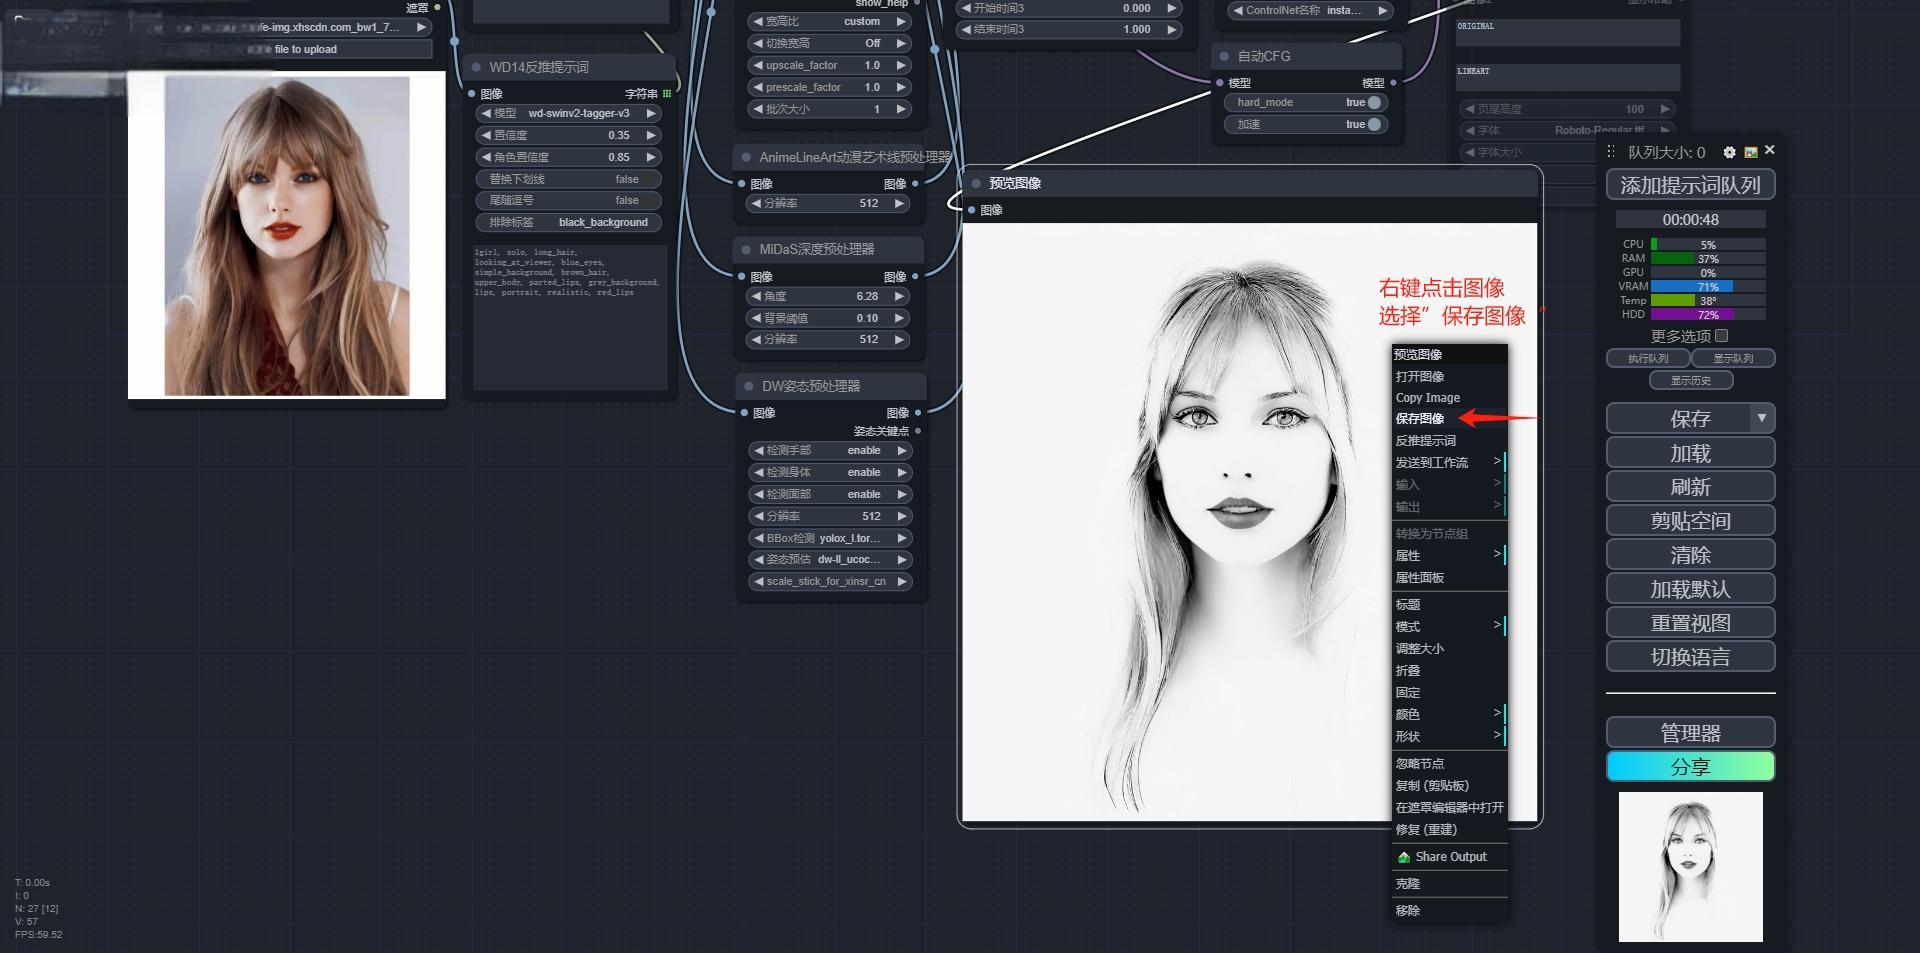Open the 保存 dropdown arrow
The height and width of the screenshot is (953, 1920).
pyautogui.click(x=1761, y=418)
